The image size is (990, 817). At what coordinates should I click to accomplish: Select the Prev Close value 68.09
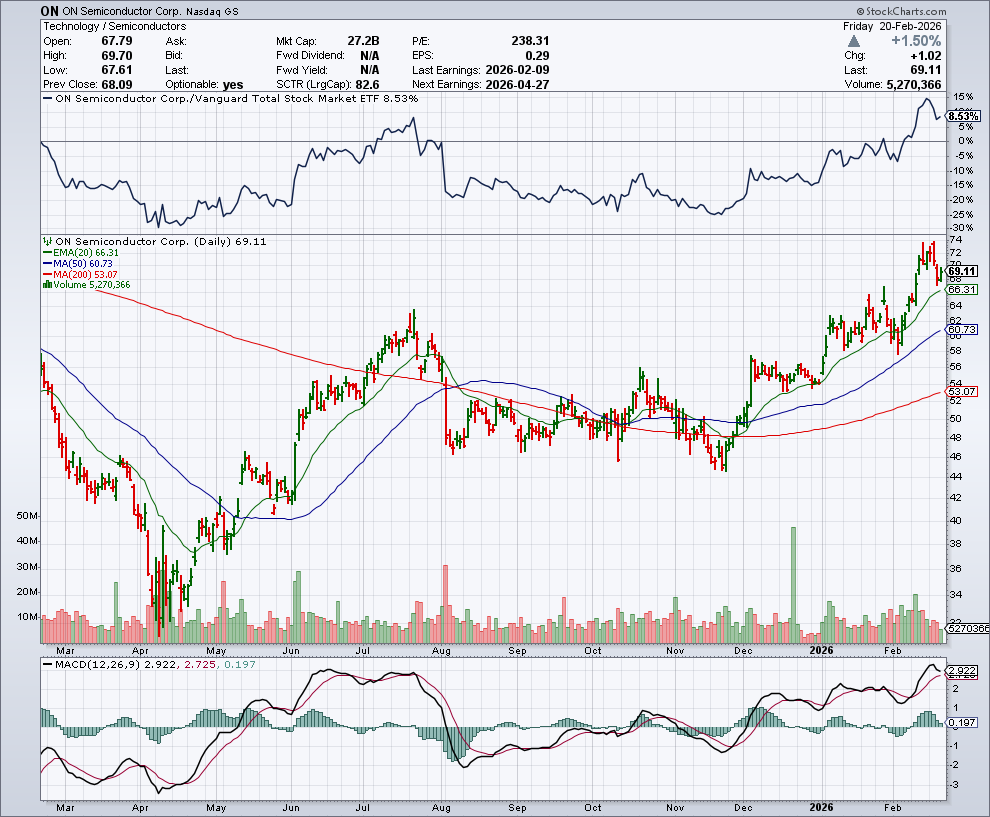(117, 85)
